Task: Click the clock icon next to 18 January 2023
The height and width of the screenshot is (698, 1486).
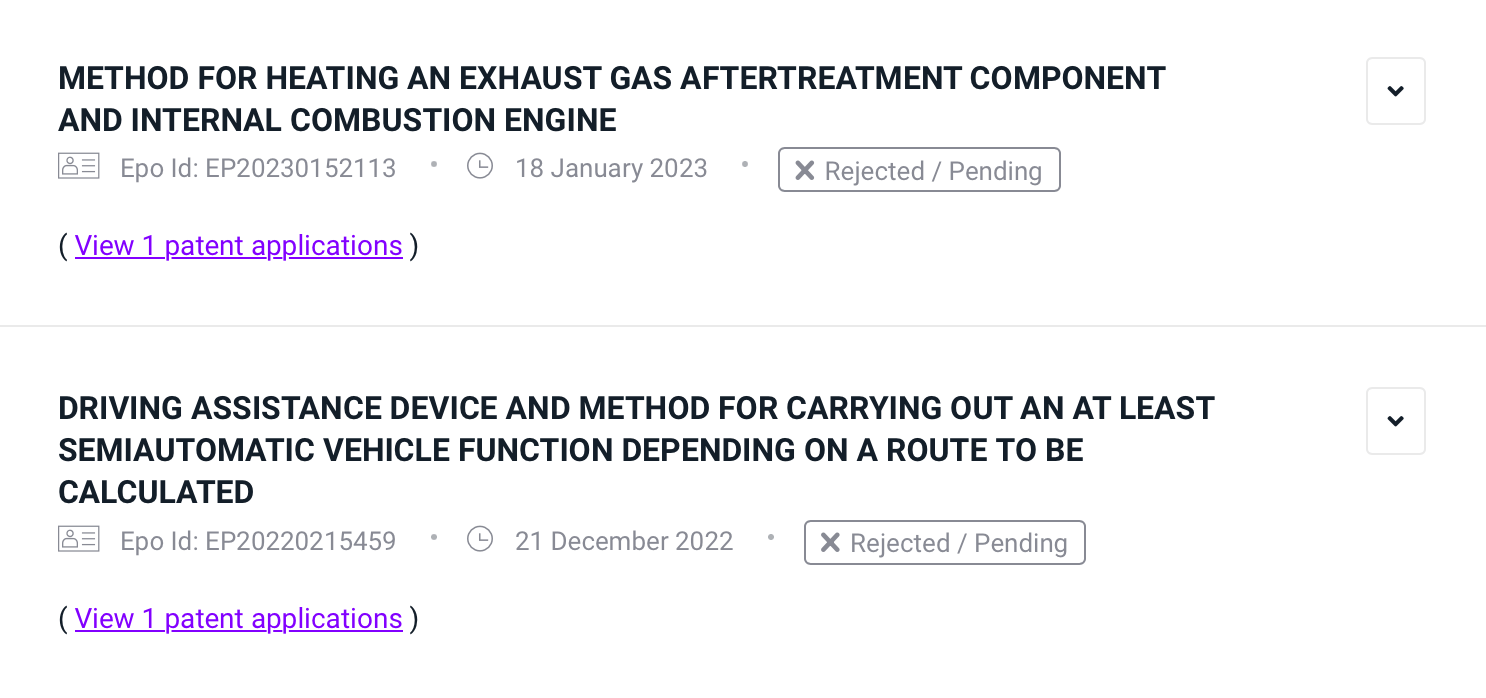Action: coord(480,167)
